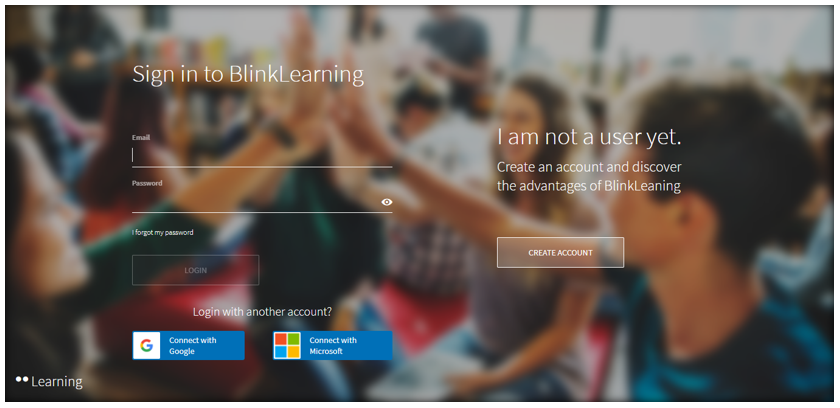Toggle password visibility with the eye icon
The height and width of the screenshot is (408, 840).
coord(387,202)
